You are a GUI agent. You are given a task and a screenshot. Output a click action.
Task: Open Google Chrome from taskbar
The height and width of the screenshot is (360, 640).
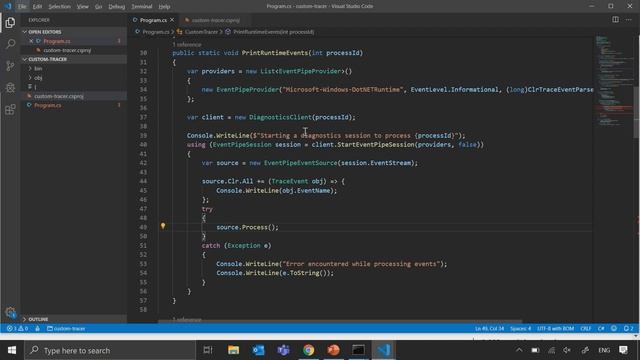tap(309, 350)
